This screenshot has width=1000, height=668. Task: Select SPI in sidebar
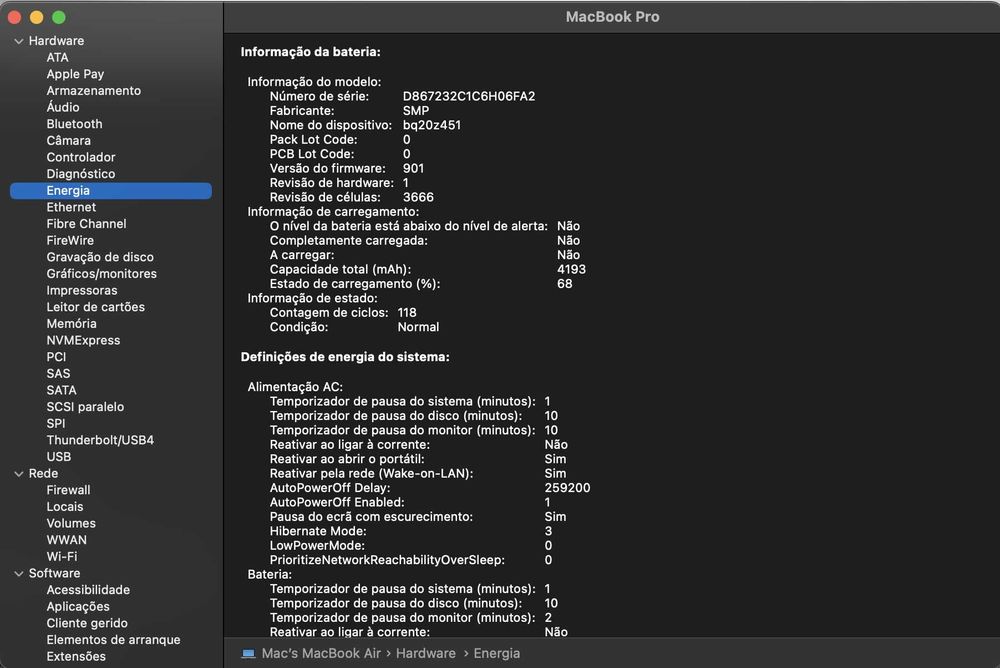(55, 423)
